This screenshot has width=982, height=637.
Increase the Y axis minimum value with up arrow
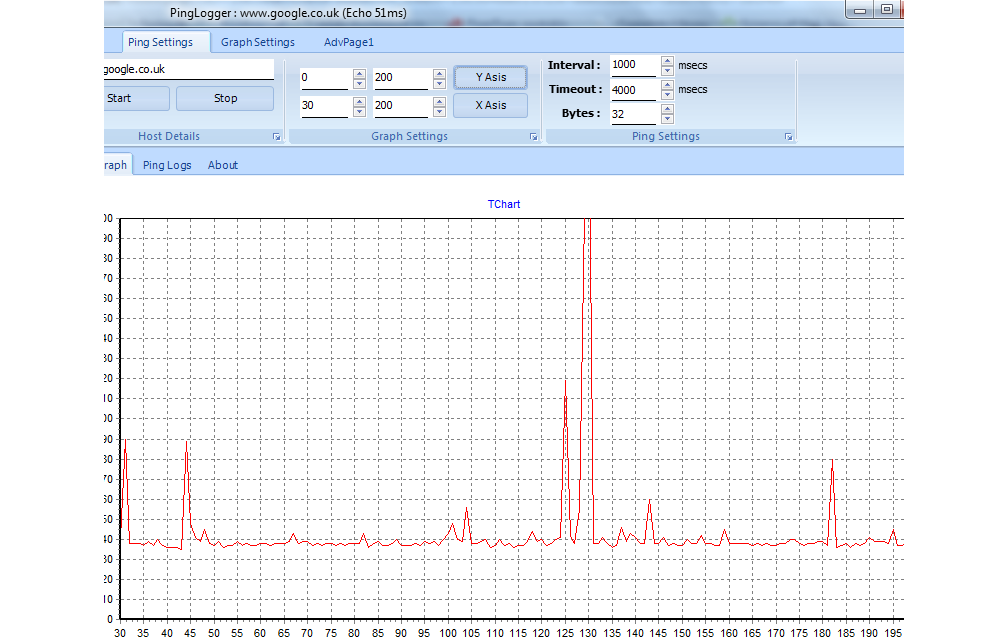[359, 73]
